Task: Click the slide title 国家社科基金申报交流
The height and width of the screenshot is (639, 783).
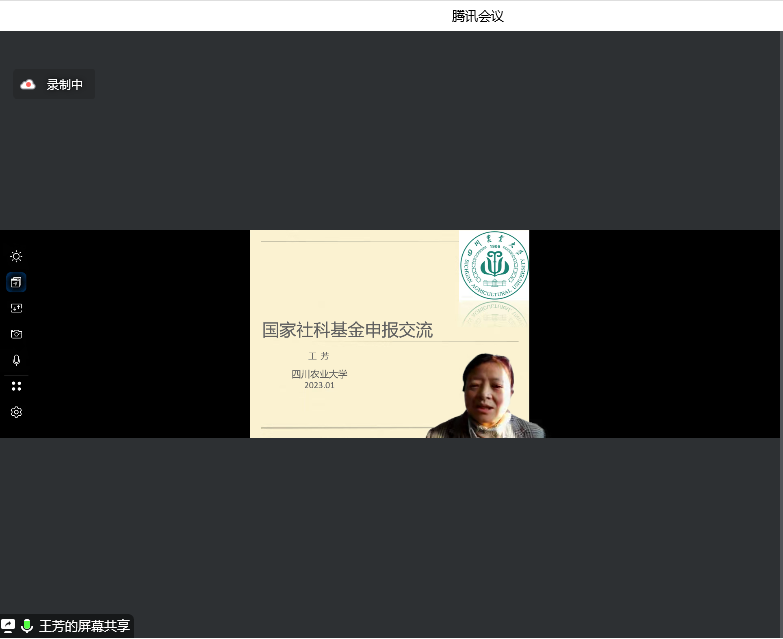Action: coord(347,330)
